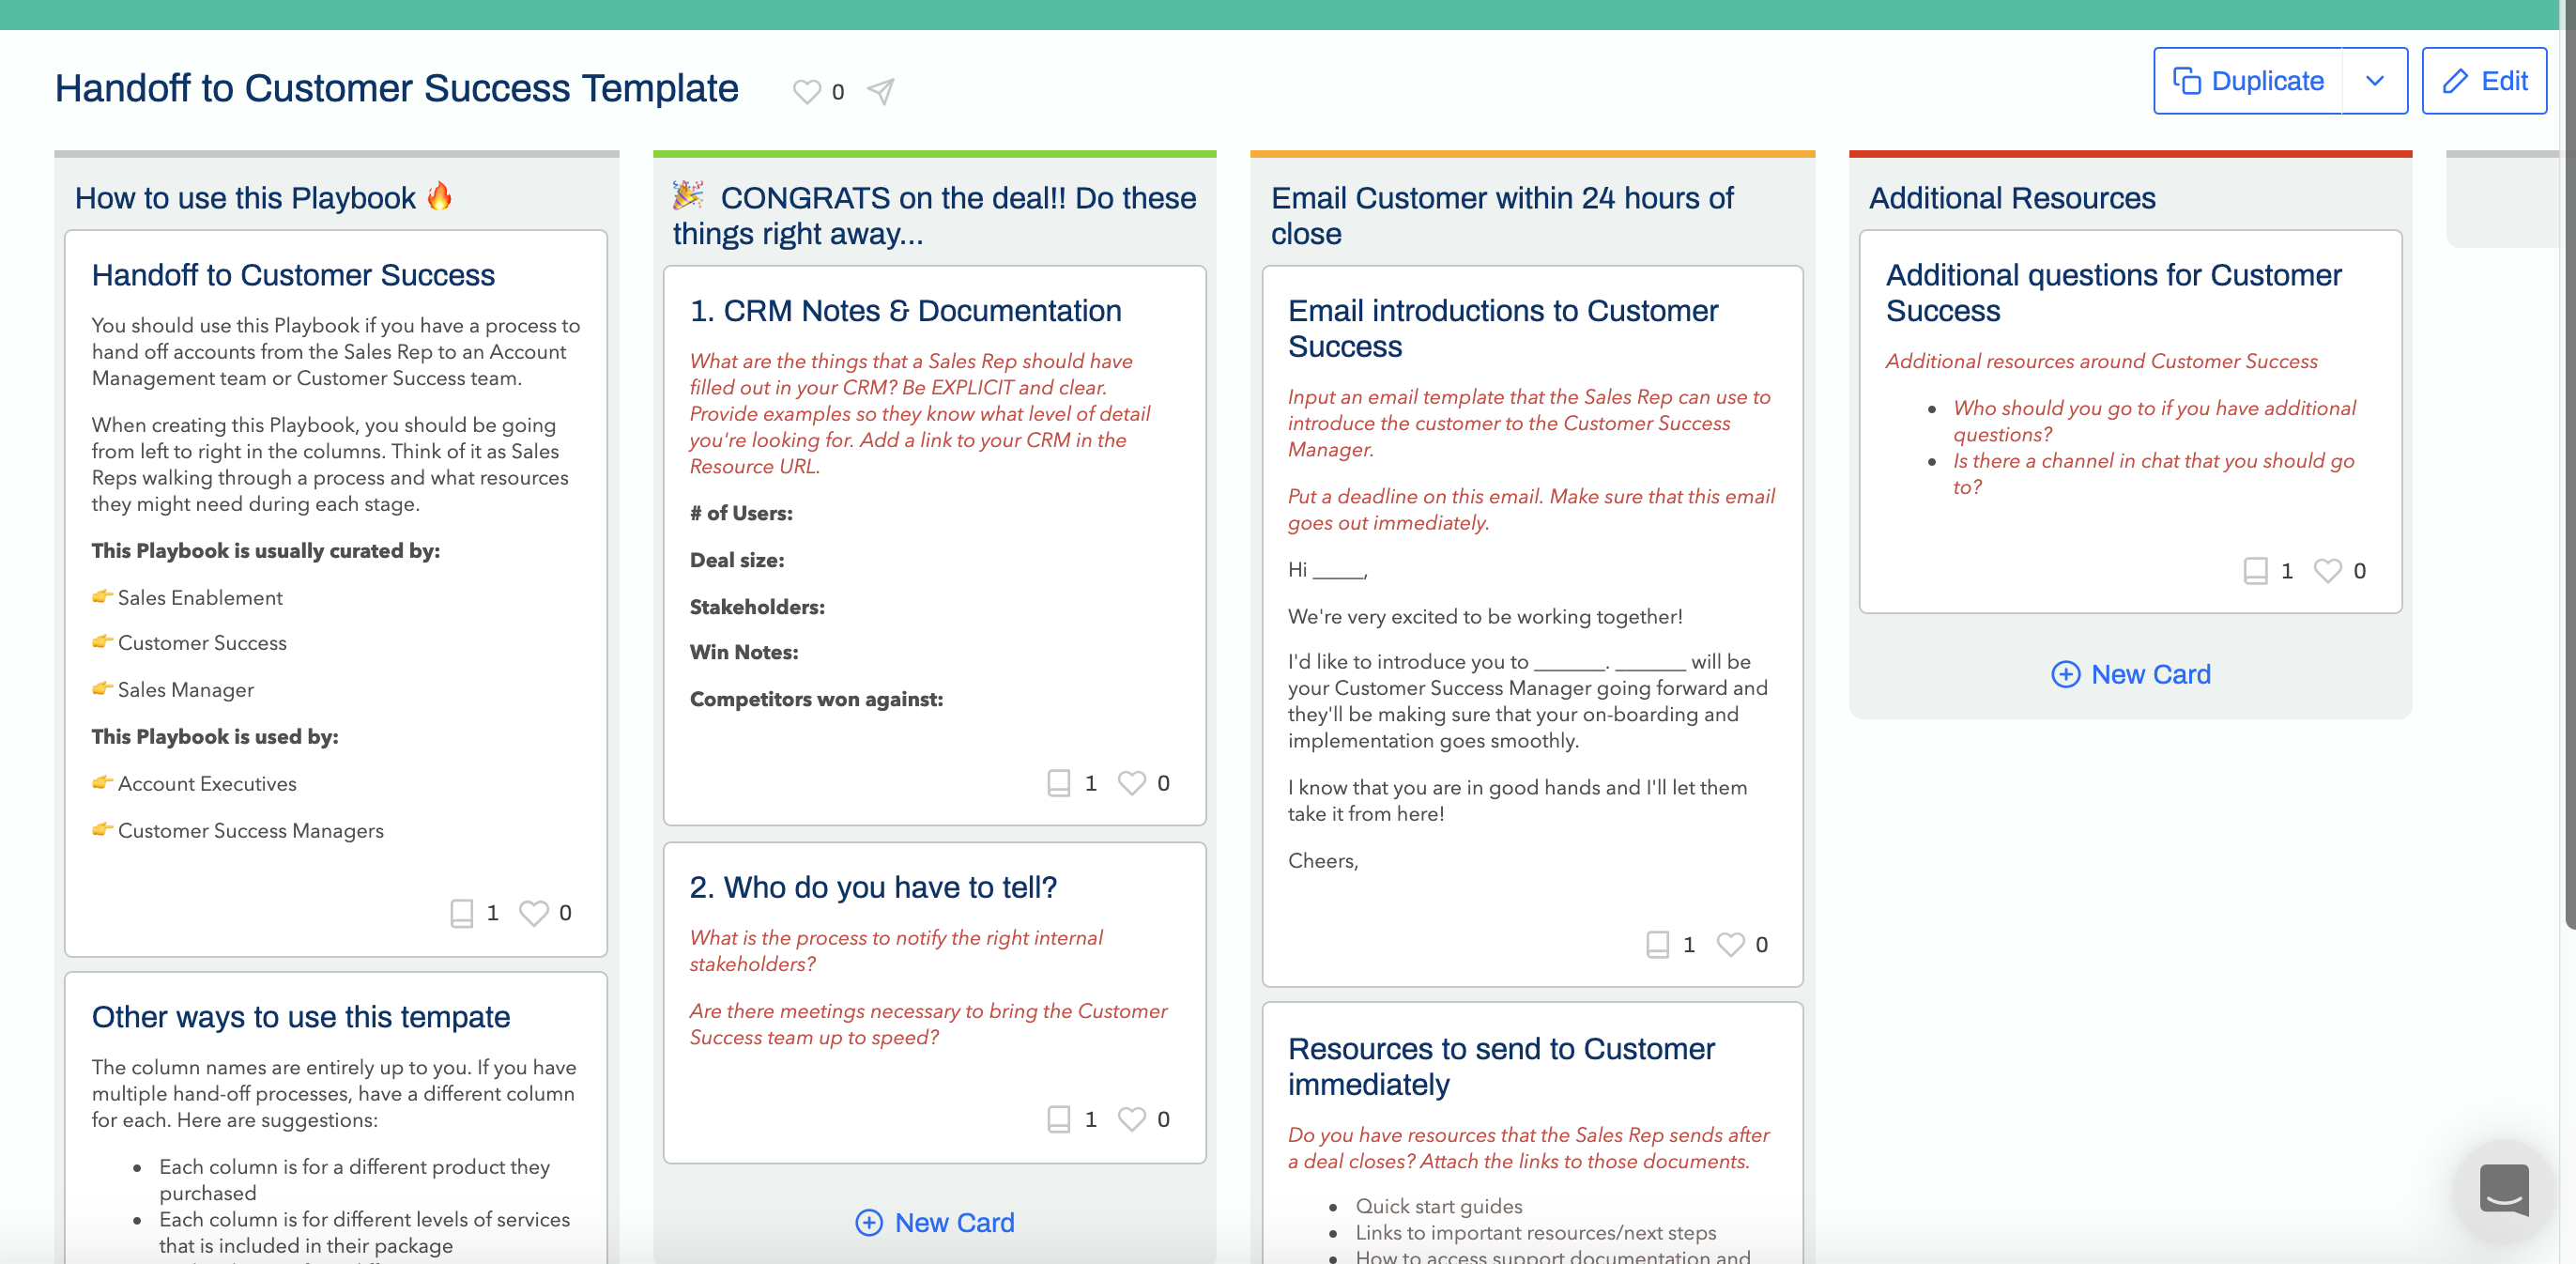The height and width of the screenshot is (1264, 2576).
Task: Click the 'Stakeholders:' field label
Action: (757, 608)
